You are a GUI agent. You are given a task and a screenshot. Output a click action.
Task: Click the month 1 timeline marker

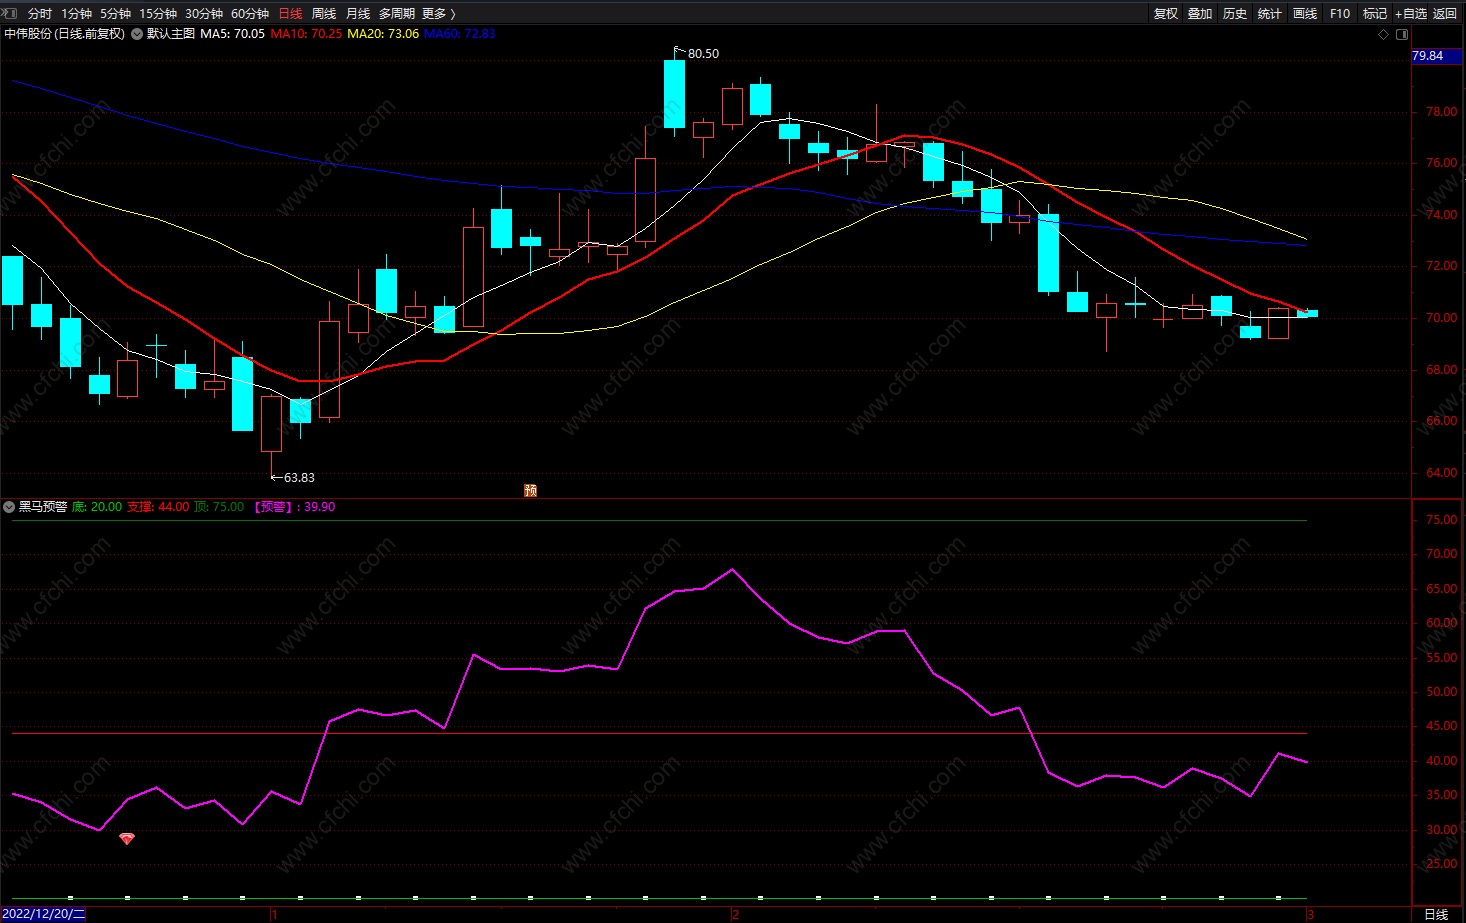[x=274, y=914]
